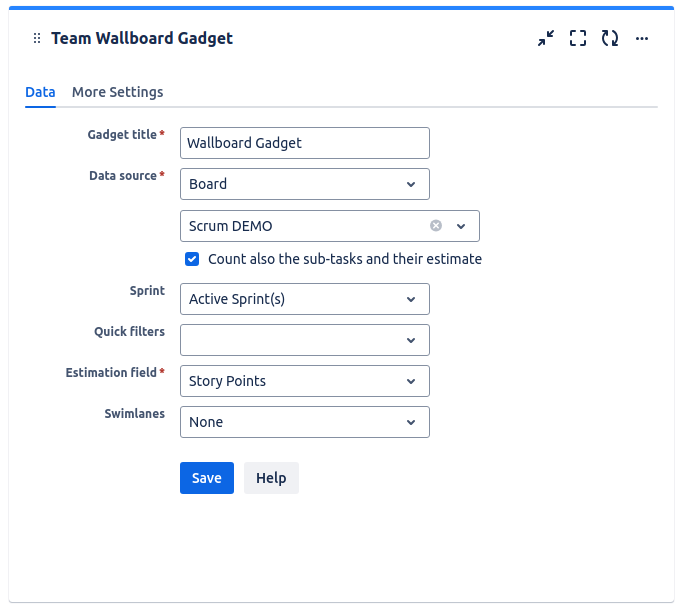
Task: Minimize the Team Wallboard Gadget
Action: tap(545, 39)
